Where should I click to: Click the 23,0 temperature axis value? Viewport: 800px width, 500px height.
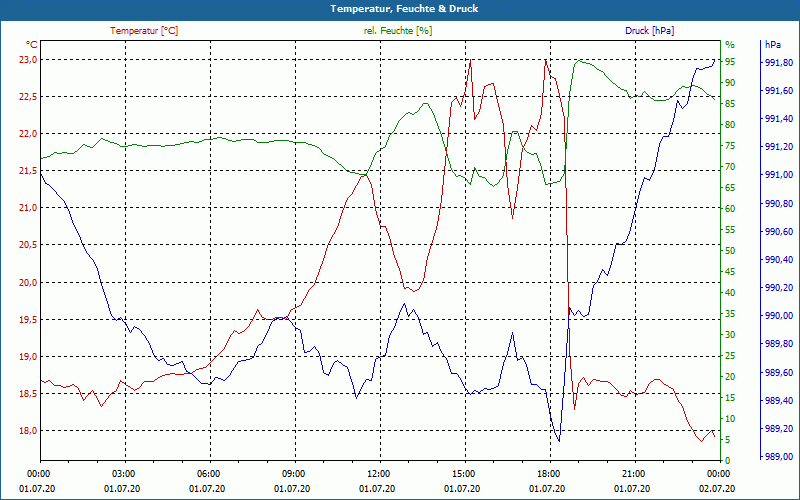28,60
